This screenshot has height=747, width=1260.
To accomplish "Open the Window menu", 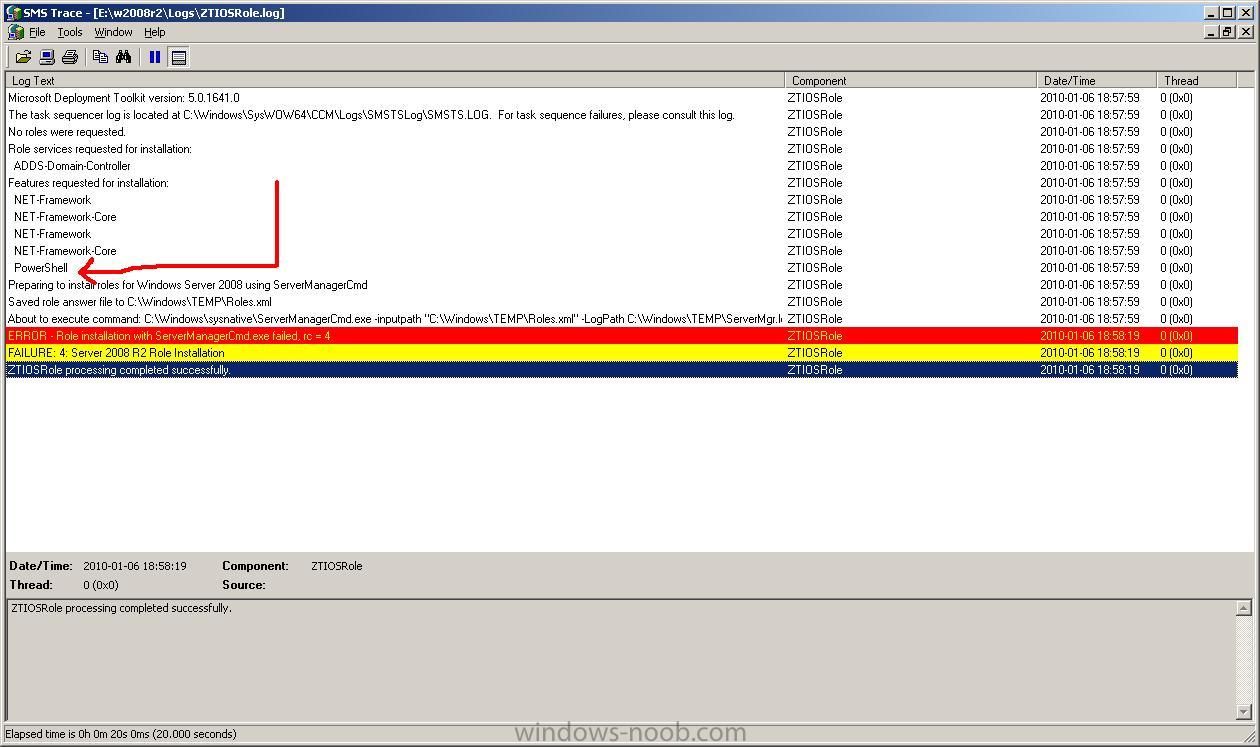I will point(113,32).
